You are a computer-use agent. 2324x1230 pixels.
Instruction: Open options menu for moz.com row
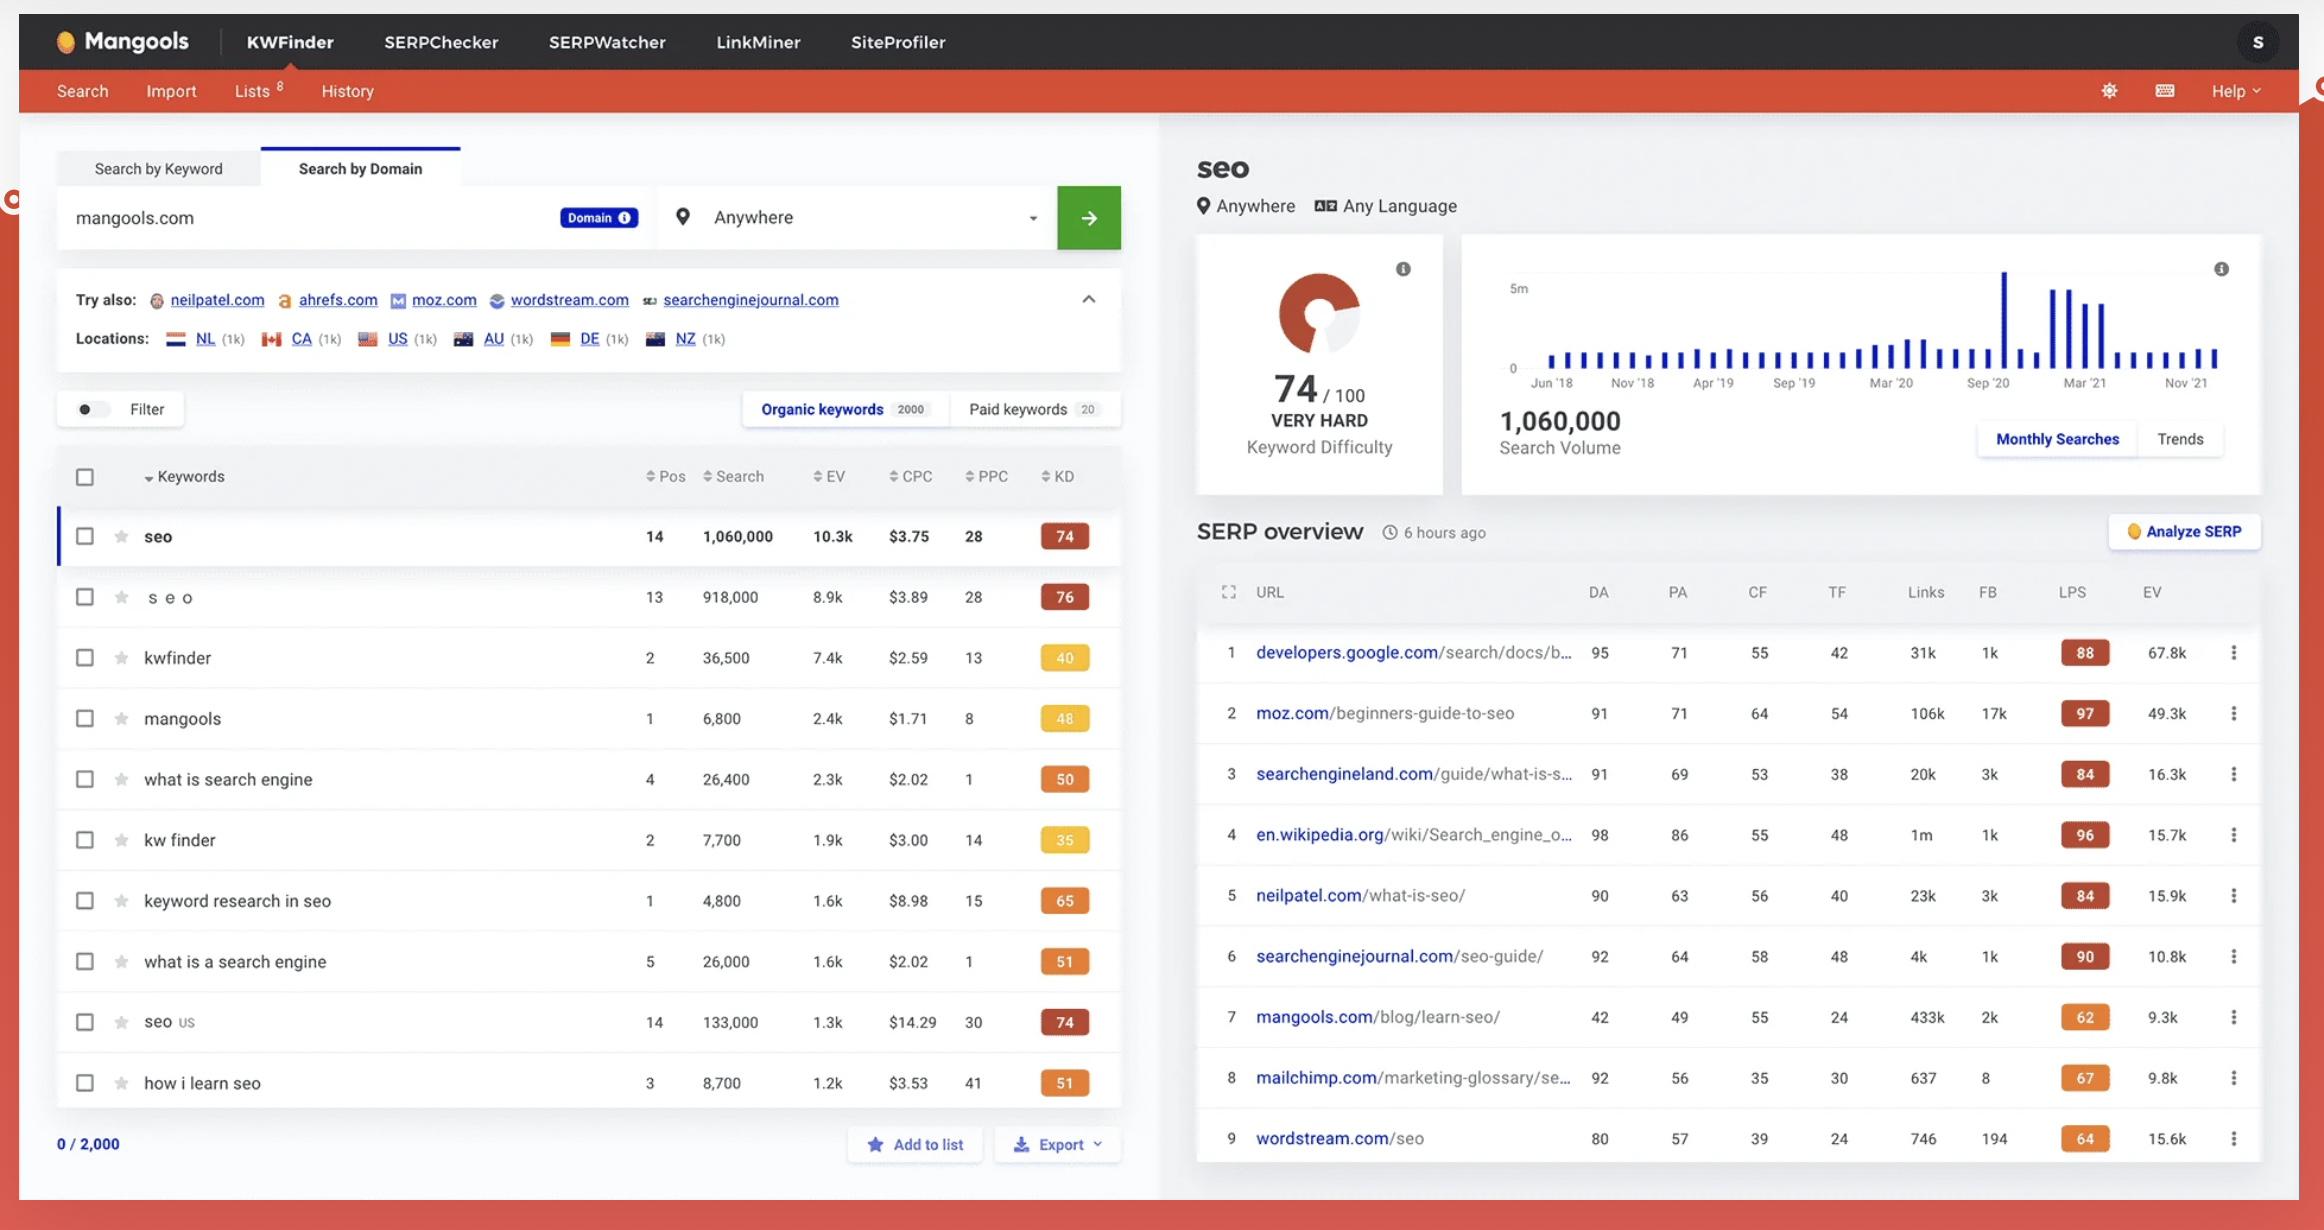tap(2233, 714)
